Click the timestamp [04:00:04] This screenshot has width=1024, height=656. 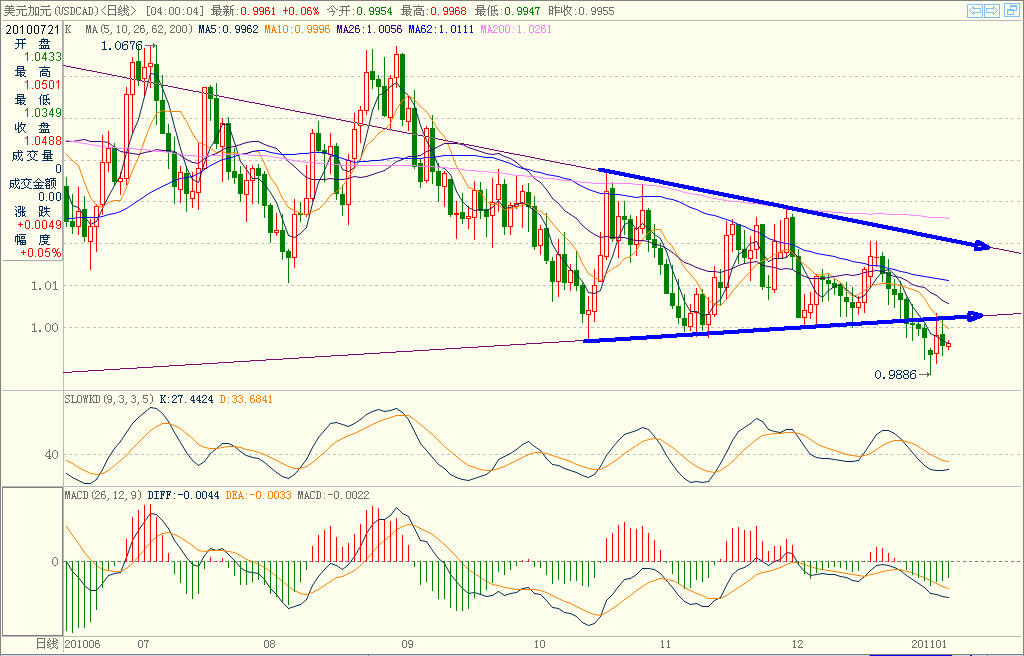pos(174,11)
